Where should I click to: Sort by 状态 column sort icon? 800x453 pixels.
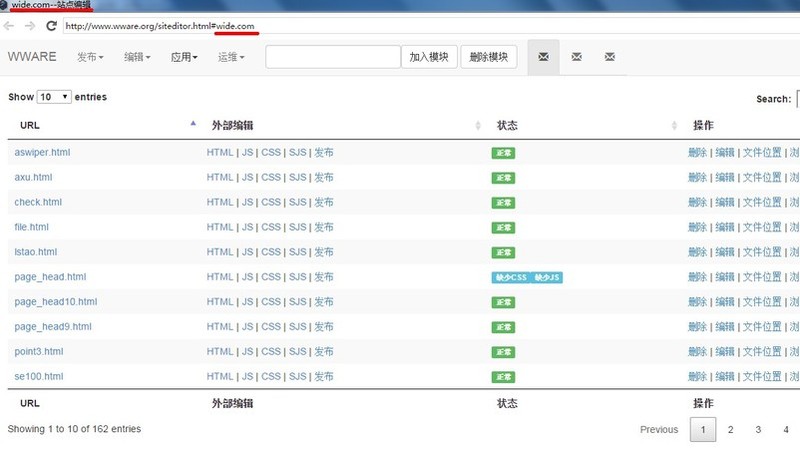click(x=674, y=125)
